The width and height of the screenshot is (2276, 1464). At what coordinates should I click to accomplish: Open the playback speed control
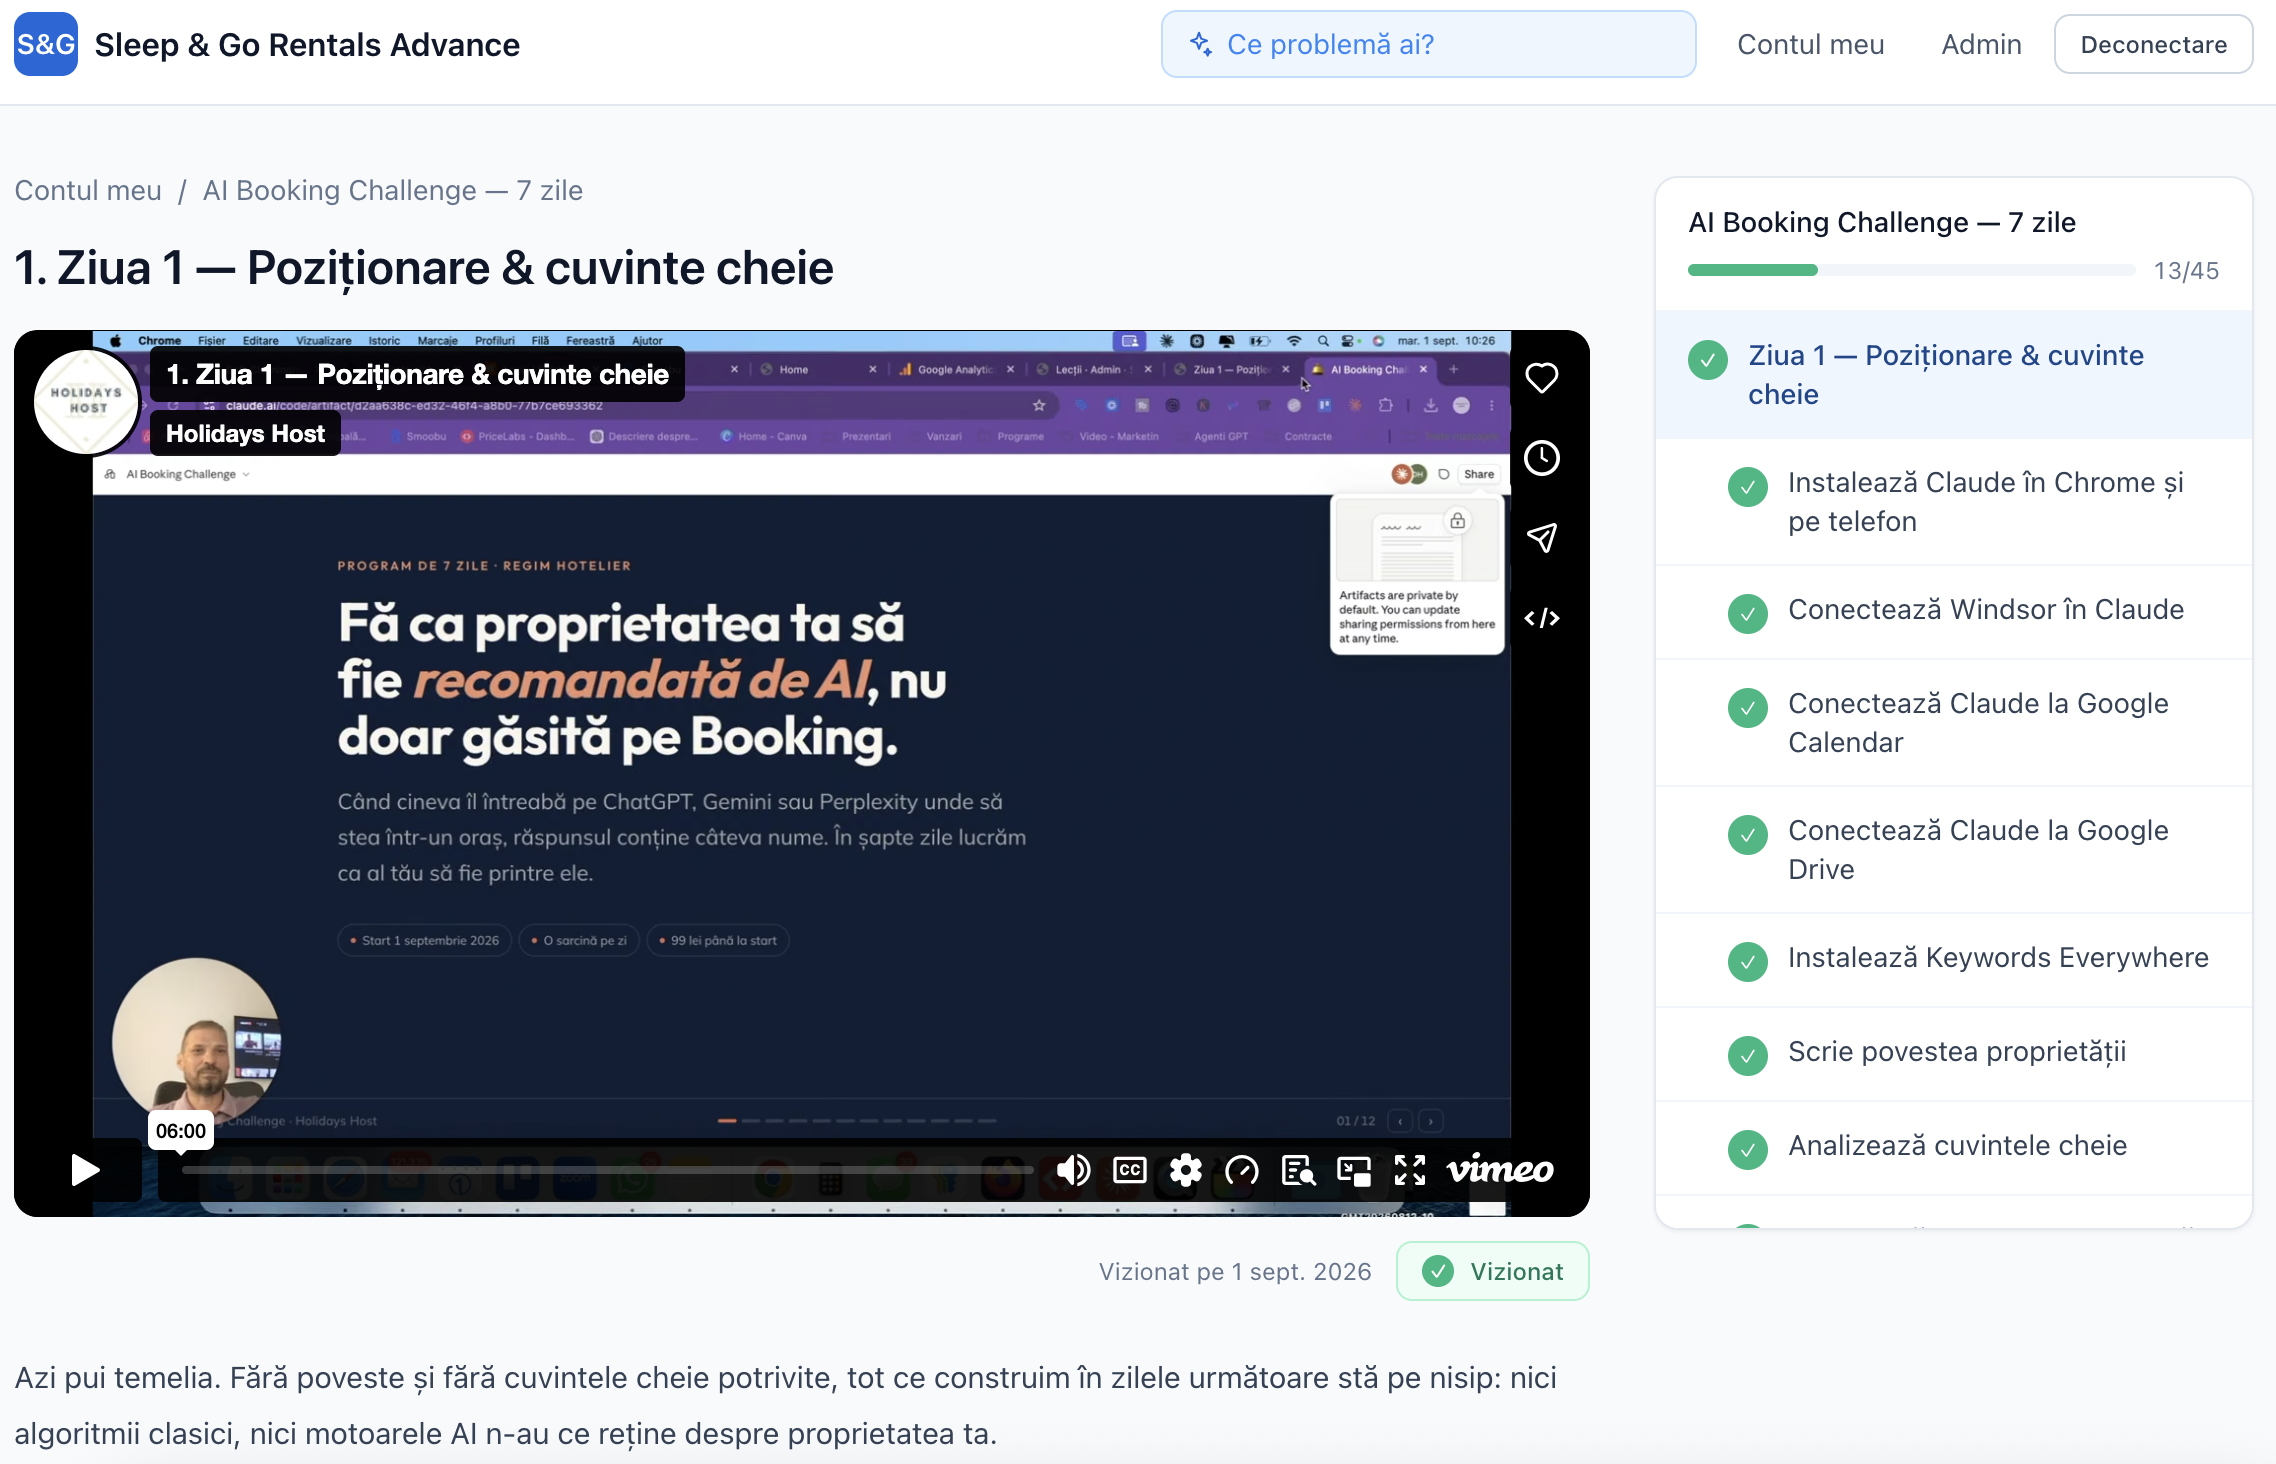pyautogui.click(x=1241, y=1170)
